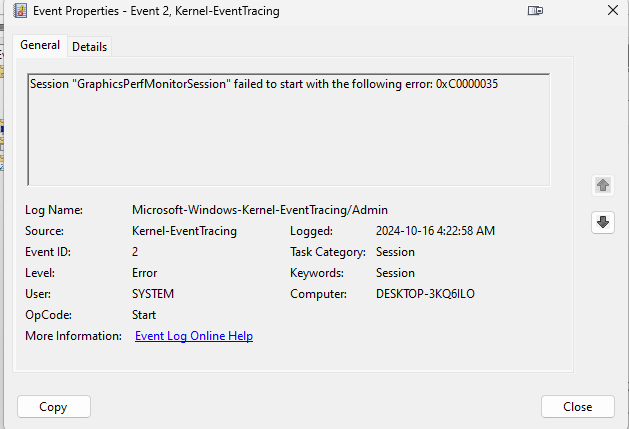Click the X to close the window

(613, 10)
